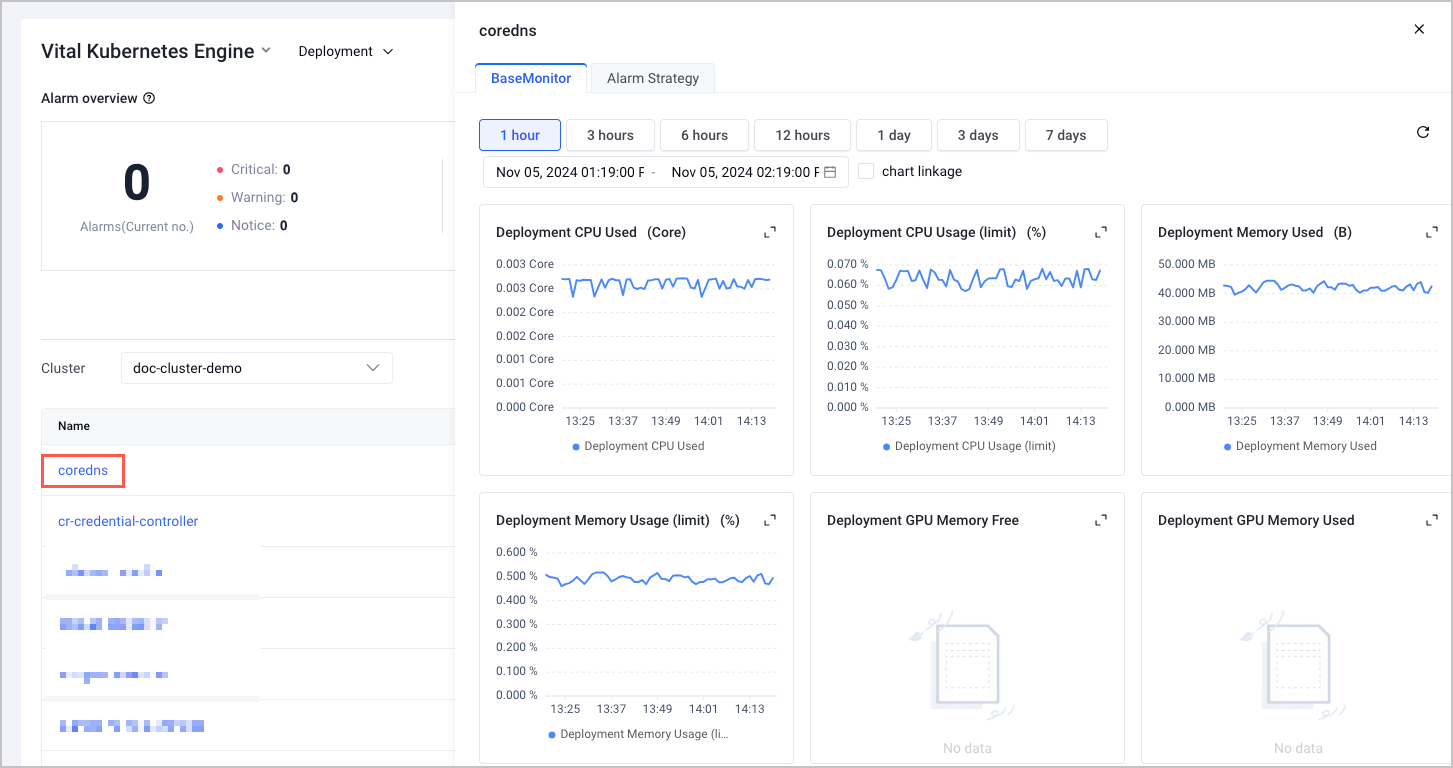Select the 7 days time range
Image resolution: width=1453 pixels, height=768 pixels.
point(1066,135)
